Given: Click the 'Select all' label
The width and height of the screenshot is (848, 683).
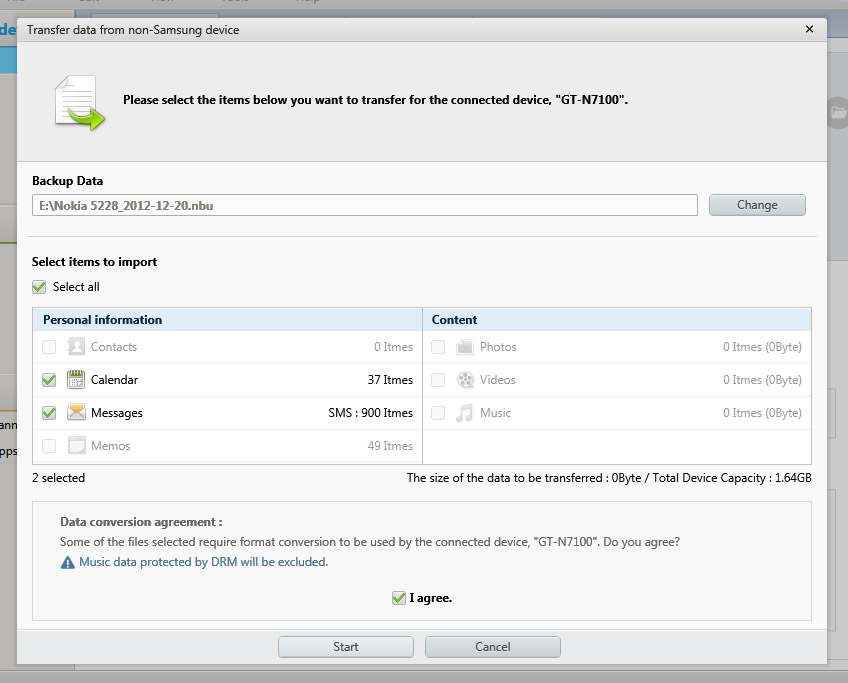Looking at the screenshot, I should pos(76,287).
